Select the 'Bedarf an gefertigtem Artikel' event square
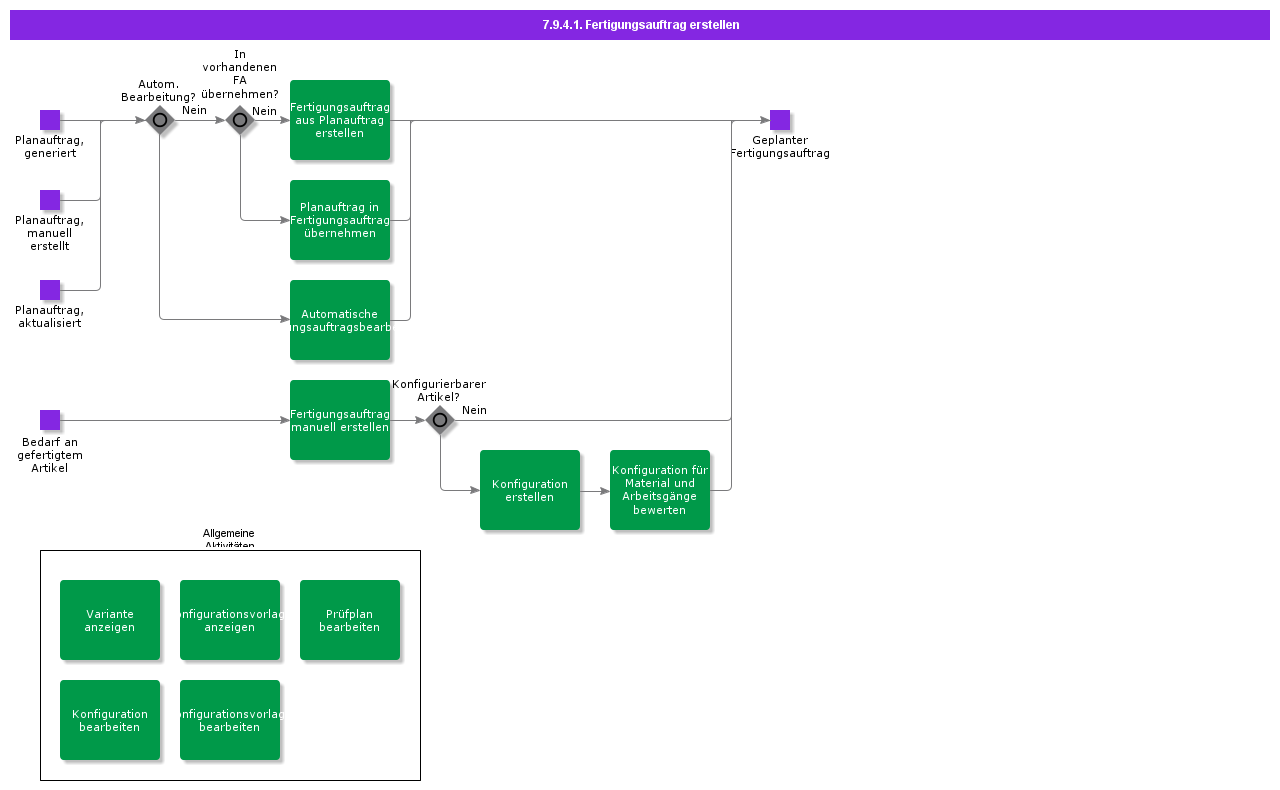 [x=50, y=420]
